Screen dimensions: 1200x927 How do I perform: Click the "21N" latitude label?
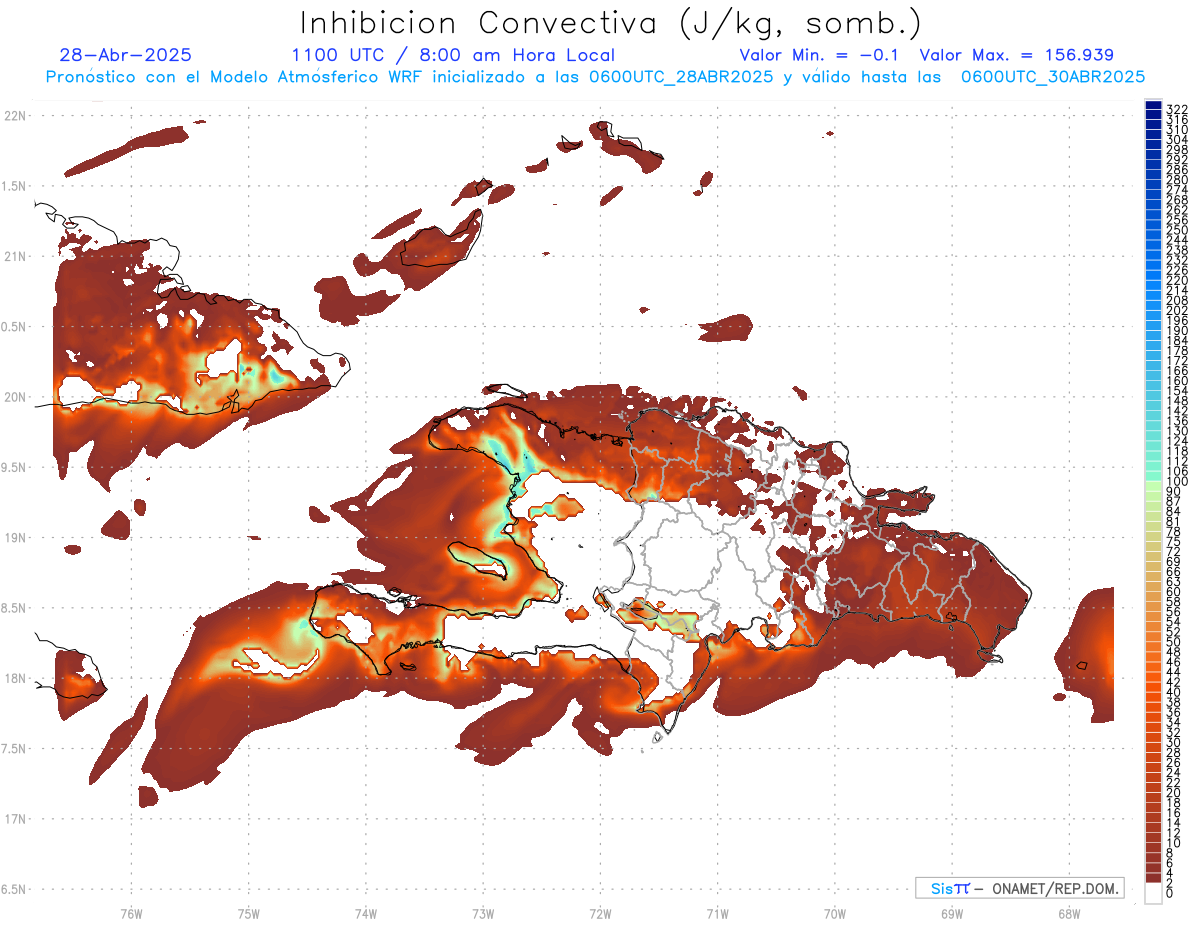(15, 256)
